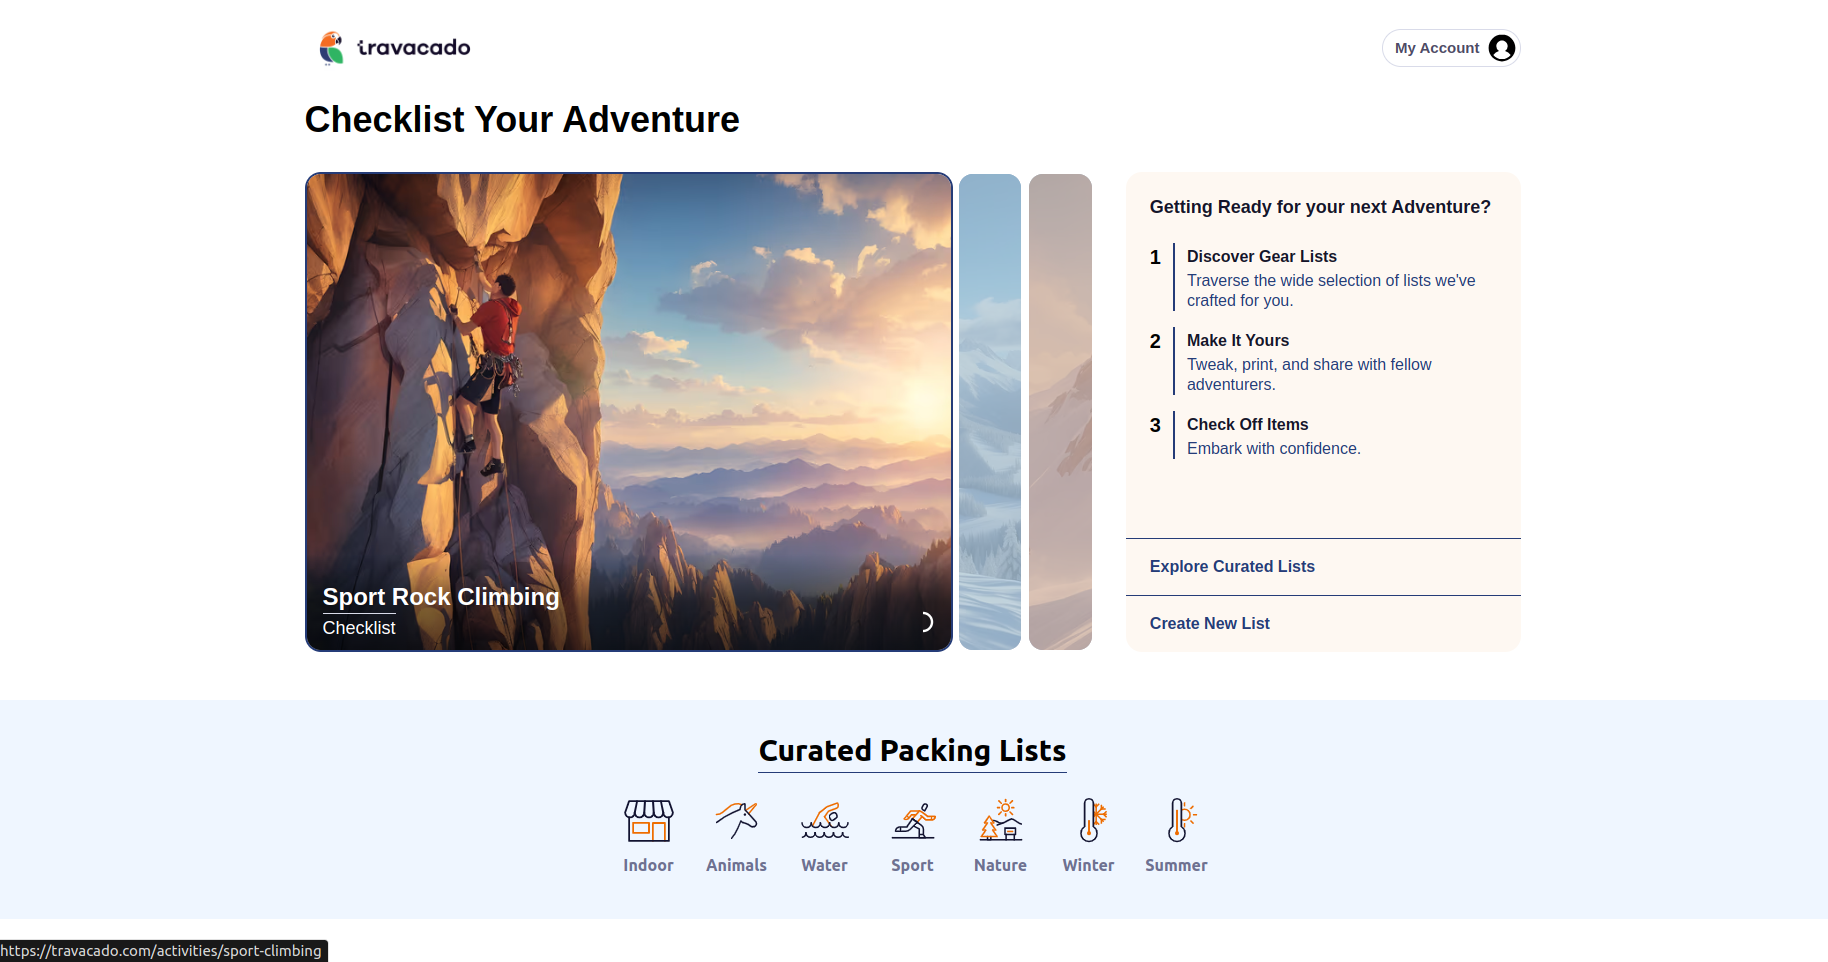This screenshot has width=1828, height=962.
Task: Open the Nature category label
Action: (x=1000, y=865)
